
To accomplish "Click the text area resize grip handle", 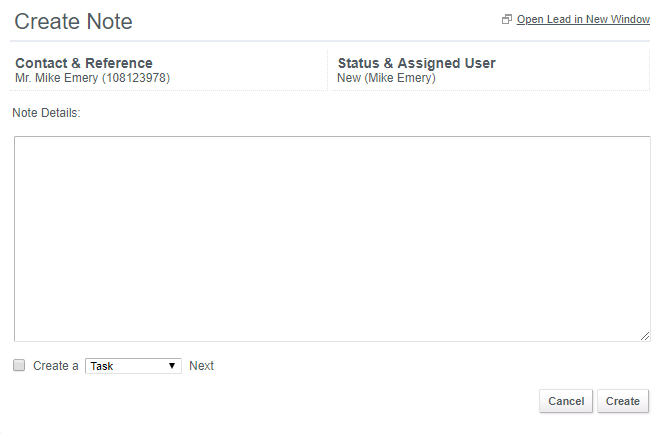I will pos(645,336).
